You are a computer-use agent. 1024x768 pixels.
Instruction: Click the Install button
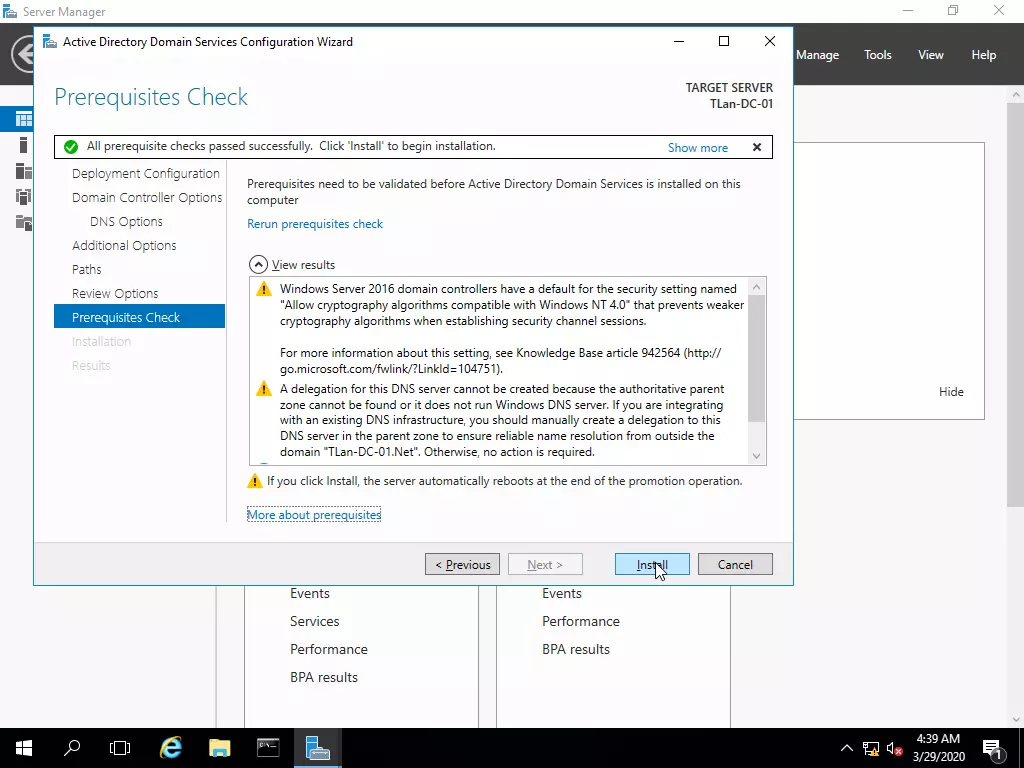point(652,564)
